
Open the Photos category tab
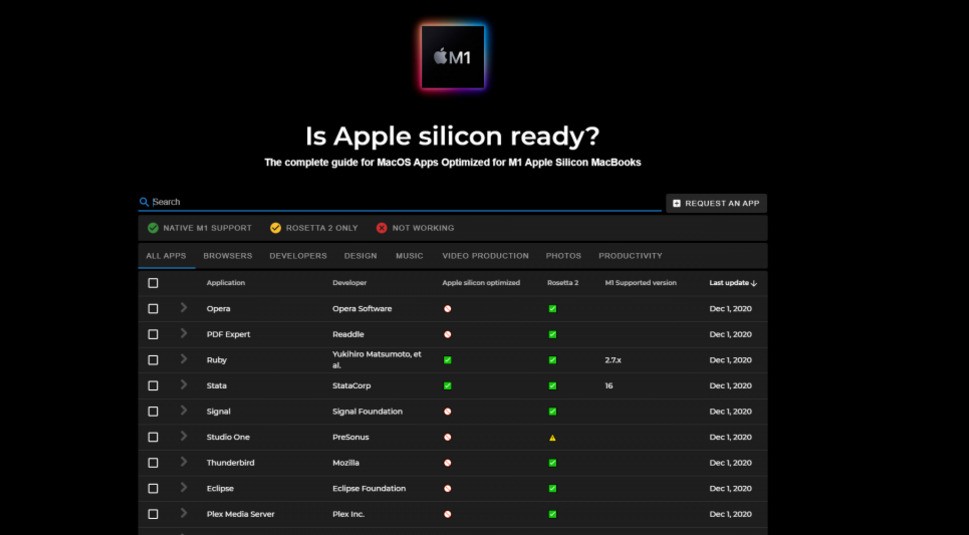click(563, 256)
